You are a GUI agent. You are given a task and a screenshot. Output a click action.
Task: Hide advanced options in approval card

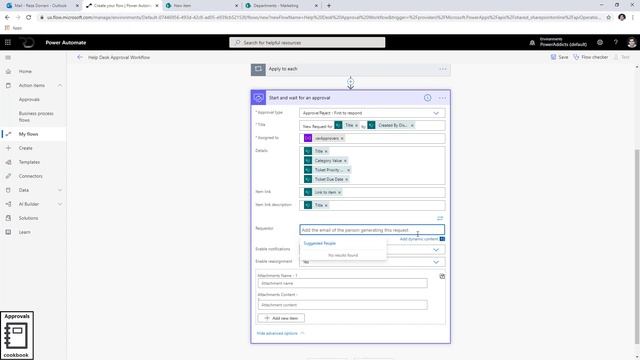[x=280, y=333]
